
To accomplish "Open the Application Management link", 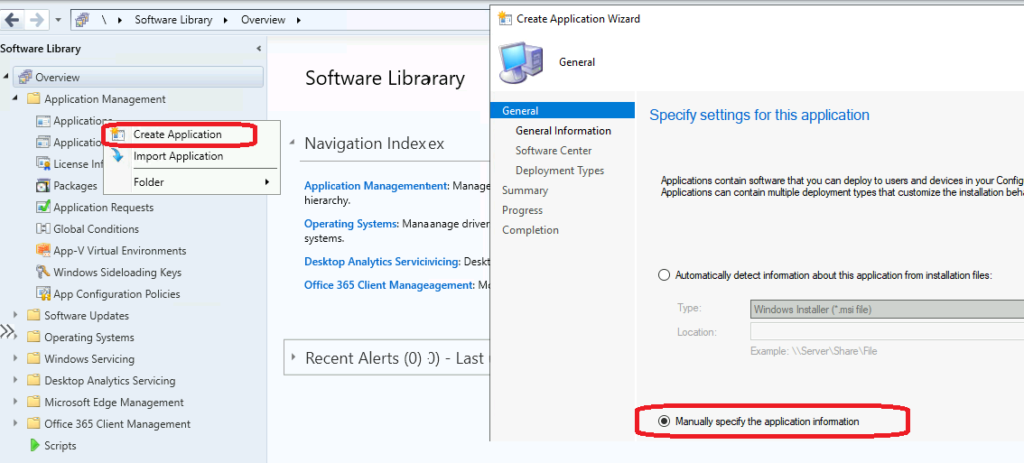I will 376,185.
